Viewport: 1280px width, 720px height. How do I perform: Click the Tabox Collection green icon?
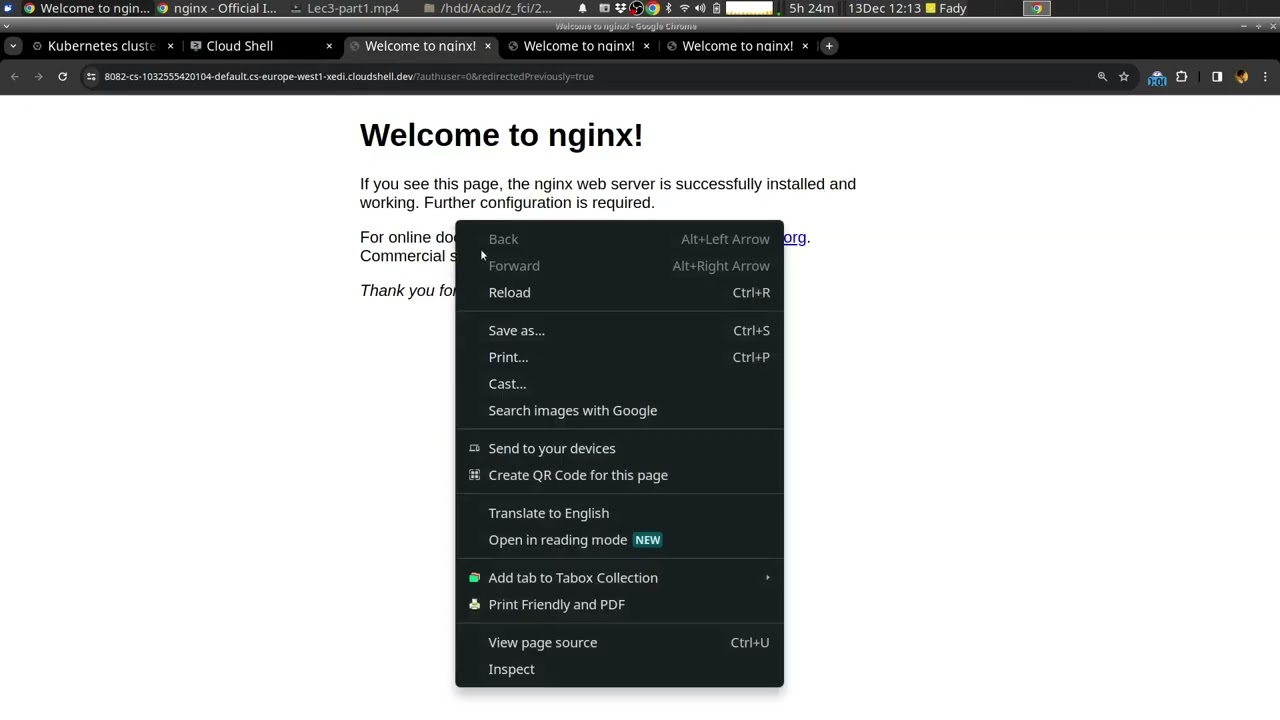474,578
